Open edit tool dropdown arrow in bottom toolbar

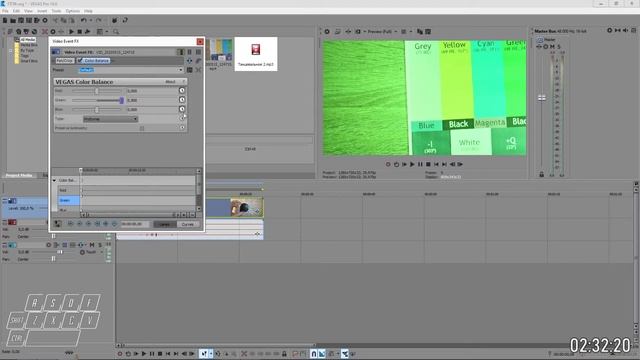211,354
